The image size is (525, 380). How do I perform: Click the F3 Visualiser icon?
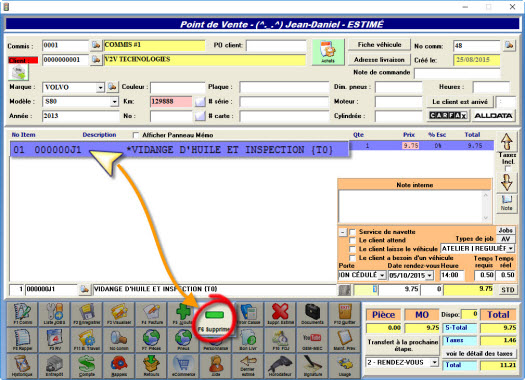pos(119,314)
